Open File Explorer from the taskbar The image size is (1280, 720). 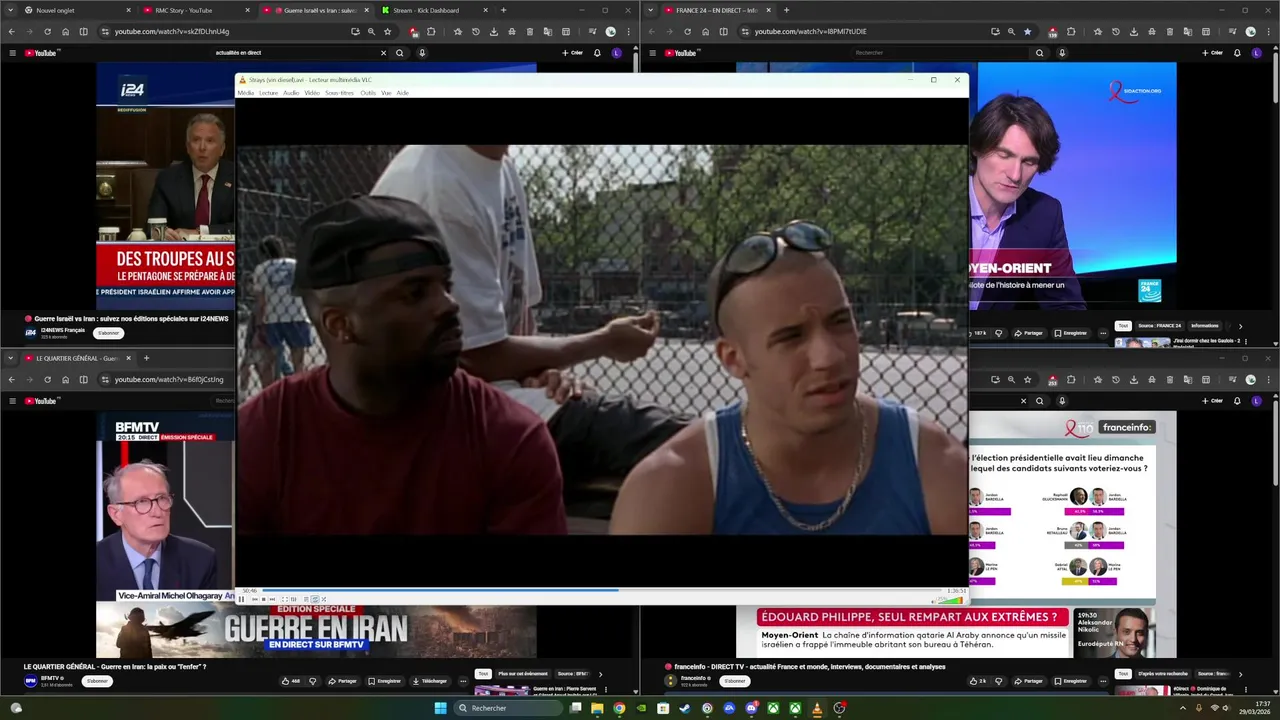[597, 708]
